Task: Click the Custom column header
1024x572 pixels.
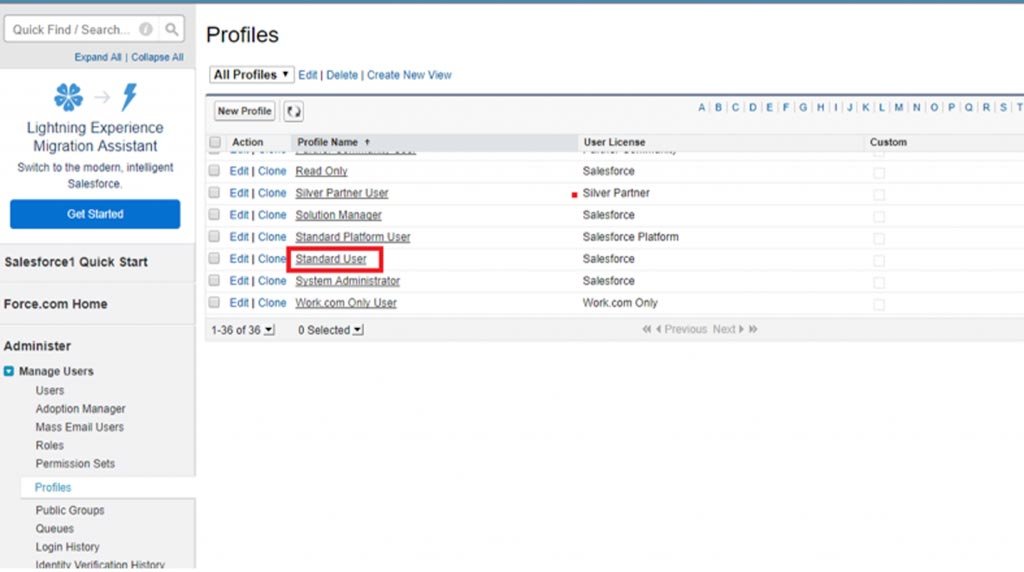Action: click(x=888, y=142)
